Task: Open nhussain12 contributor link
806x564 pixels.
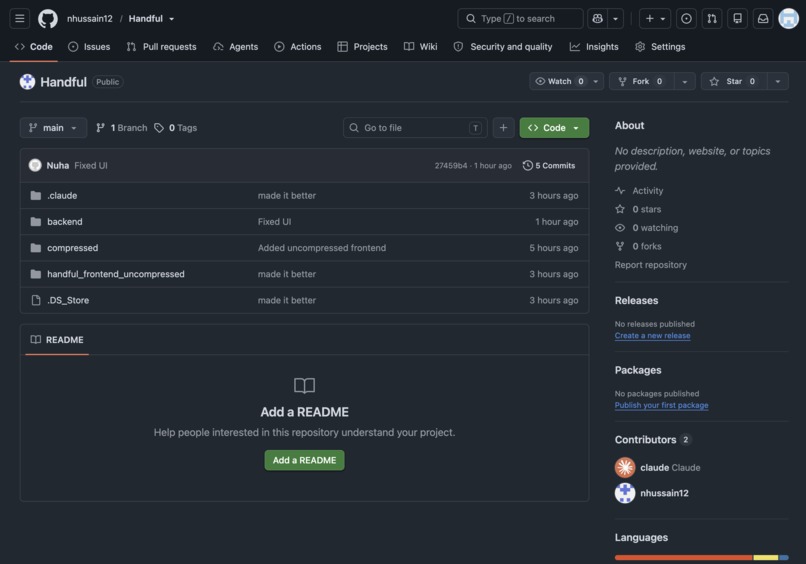Action: point(664,493)
